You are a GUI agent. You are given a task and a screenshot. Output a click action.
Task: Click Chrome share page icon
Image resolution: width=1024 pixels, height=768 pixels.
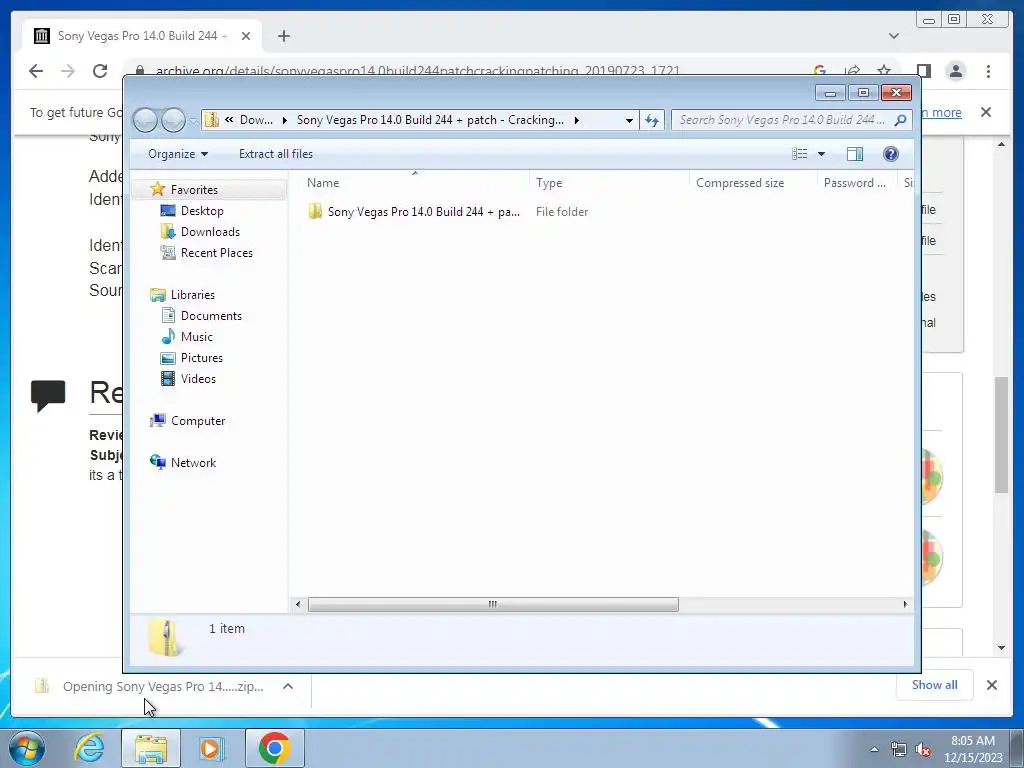[852, 71]
